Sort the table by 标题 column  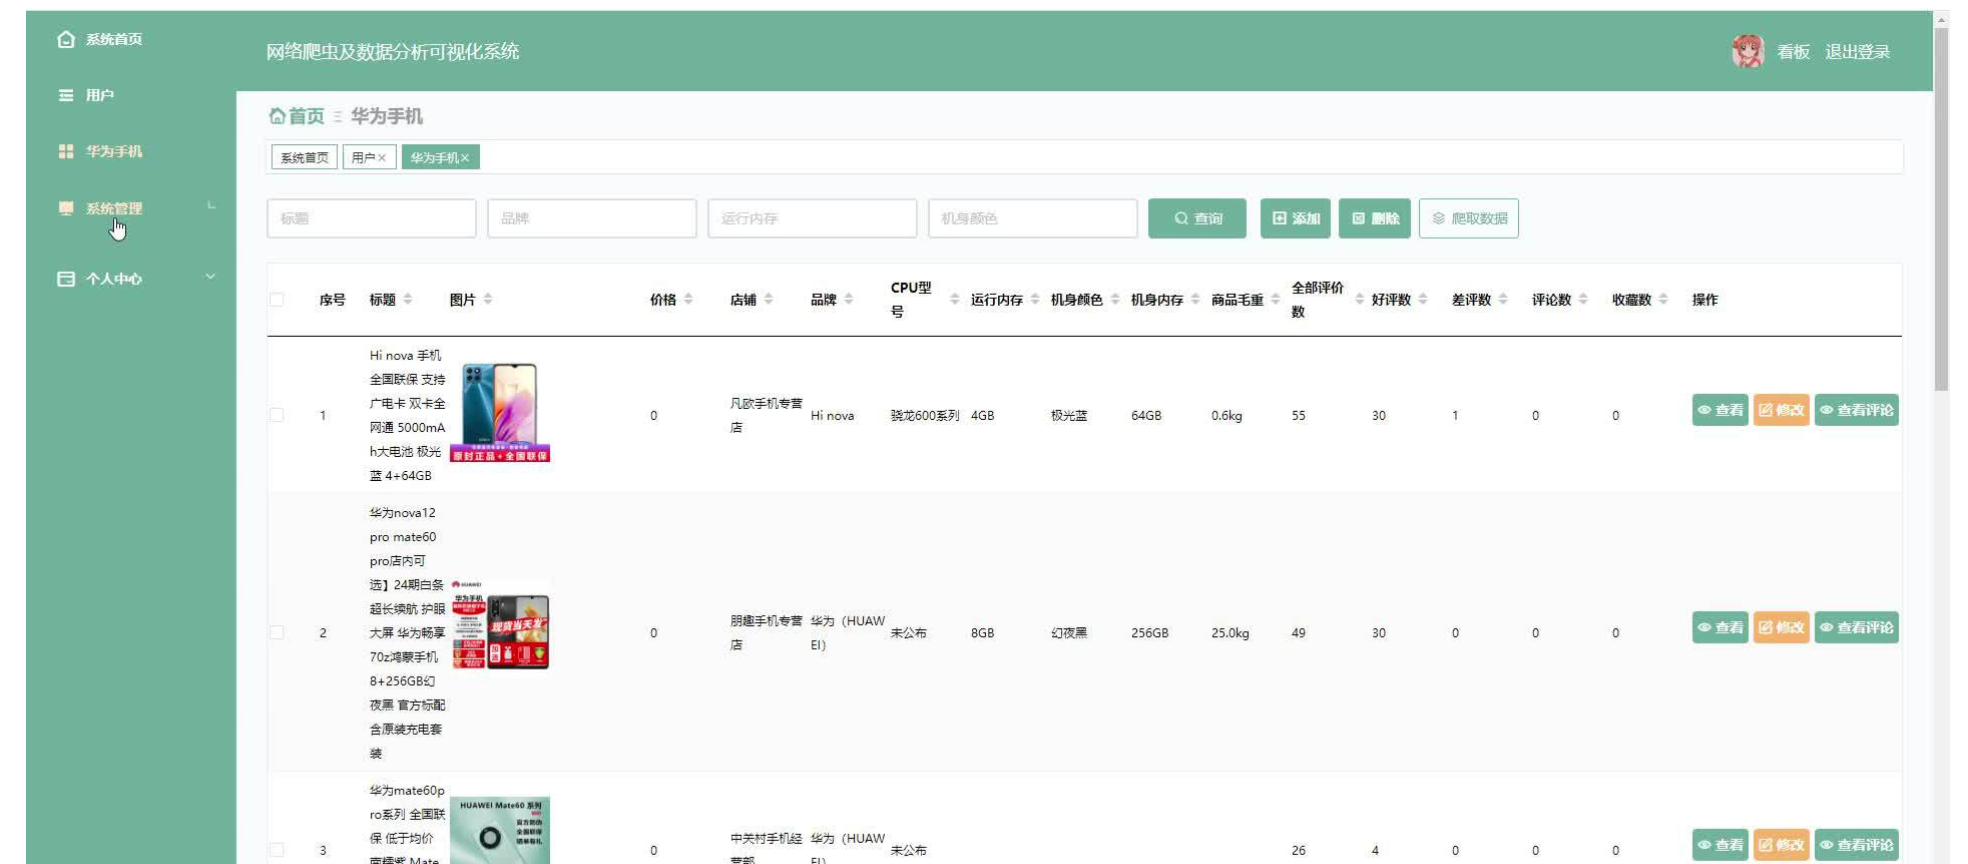tap(408, 299)
